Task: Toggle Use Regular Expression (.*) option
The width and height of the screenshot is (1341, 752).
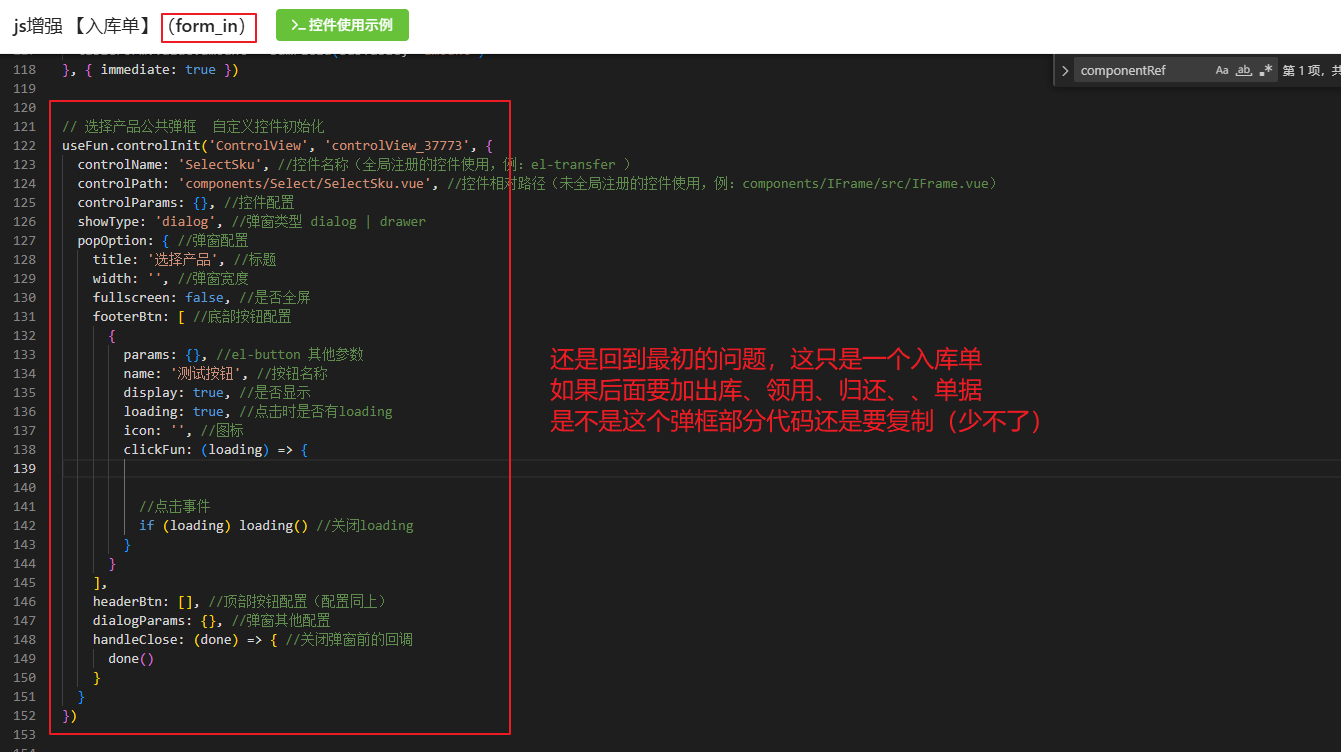Action: click(1266, 71)
